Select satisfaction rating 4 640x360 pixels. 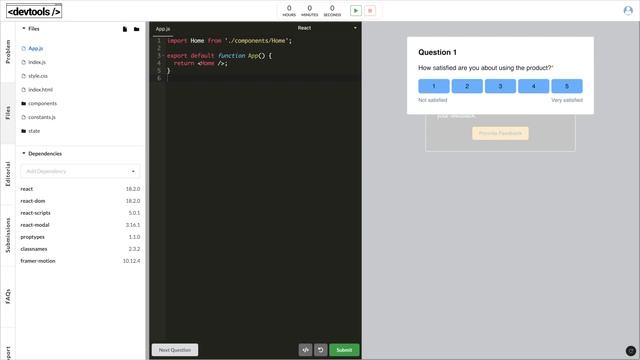coord(533,86)
